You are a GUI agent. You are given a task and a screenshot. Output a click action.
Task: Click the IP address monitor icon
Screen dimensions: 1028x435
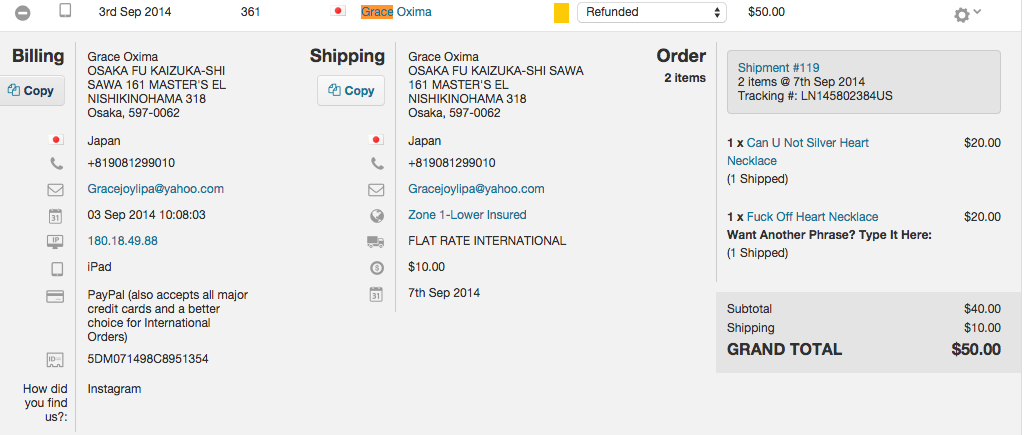pyautogui.click(x=56, y=241)
